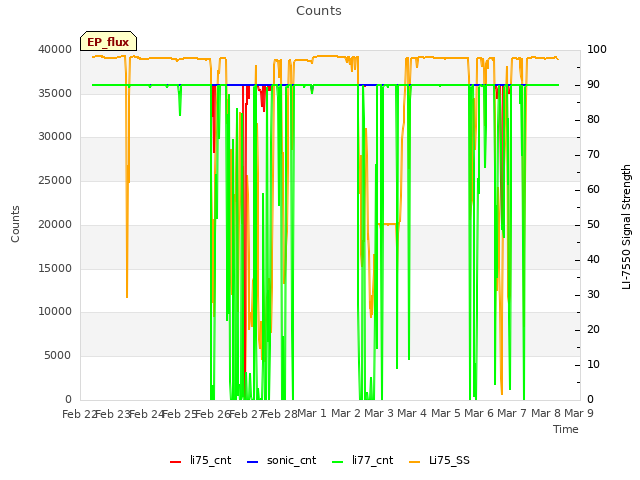Click the Mar 1 date tick
The width and height of the screenshot is (640, 480).
312,413
